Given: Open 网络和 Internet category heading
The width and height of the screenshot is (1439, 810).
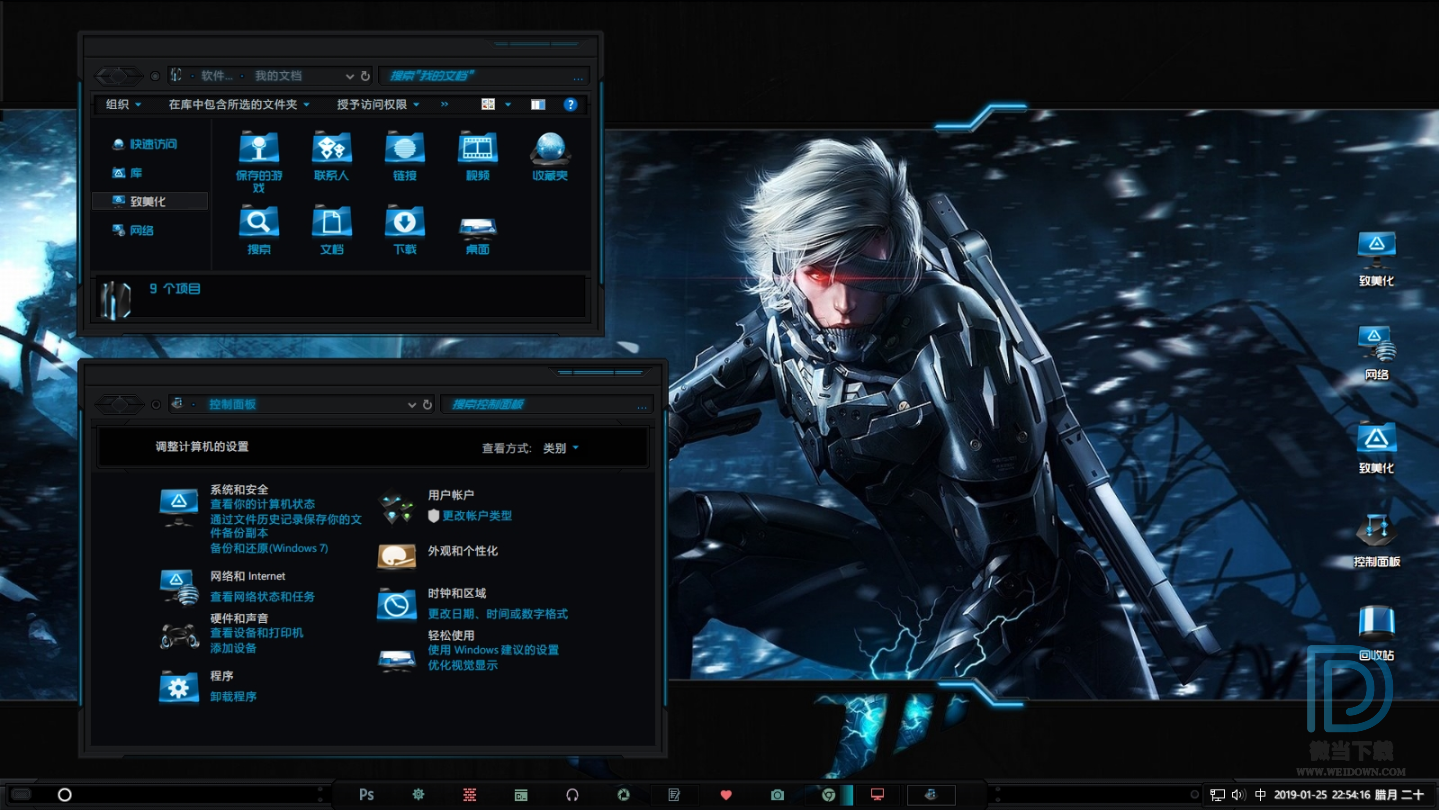Looking at the screenshot, I should (247, 576).
